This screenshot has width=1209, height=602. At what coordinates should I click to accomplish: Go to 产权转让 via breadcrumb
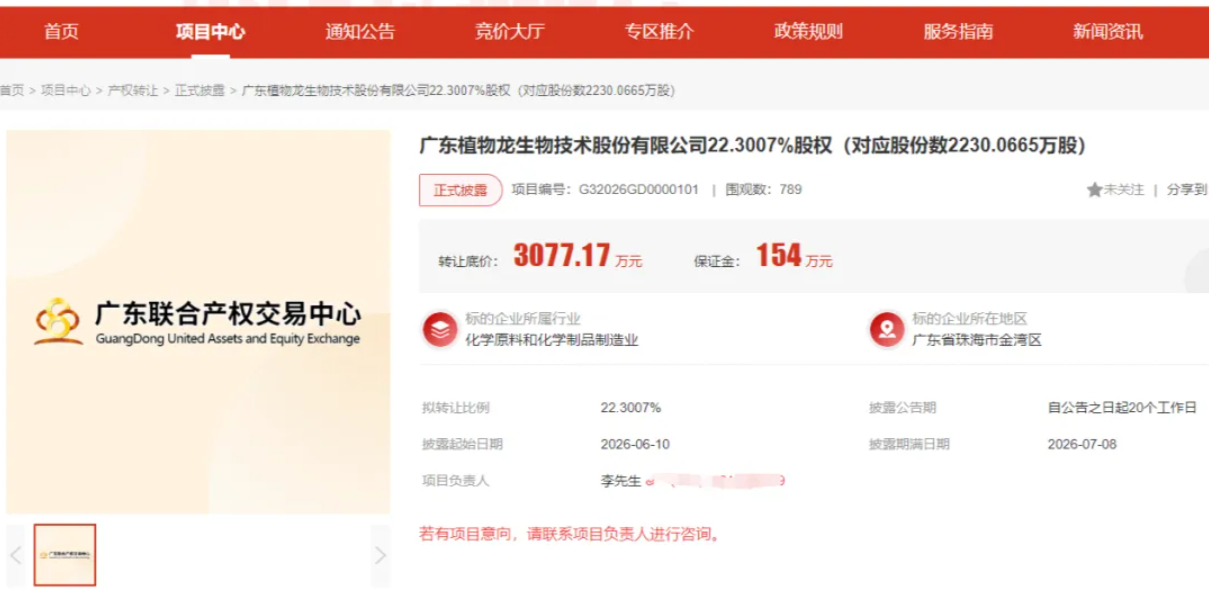(x=133, y=91)
